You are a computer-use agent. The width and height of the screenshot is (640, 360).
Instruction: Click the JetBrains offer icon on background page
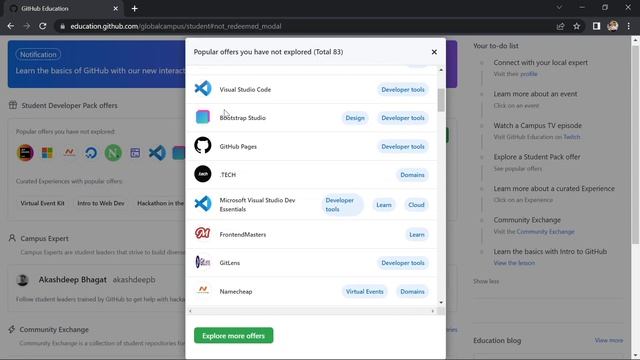[25, 153]
